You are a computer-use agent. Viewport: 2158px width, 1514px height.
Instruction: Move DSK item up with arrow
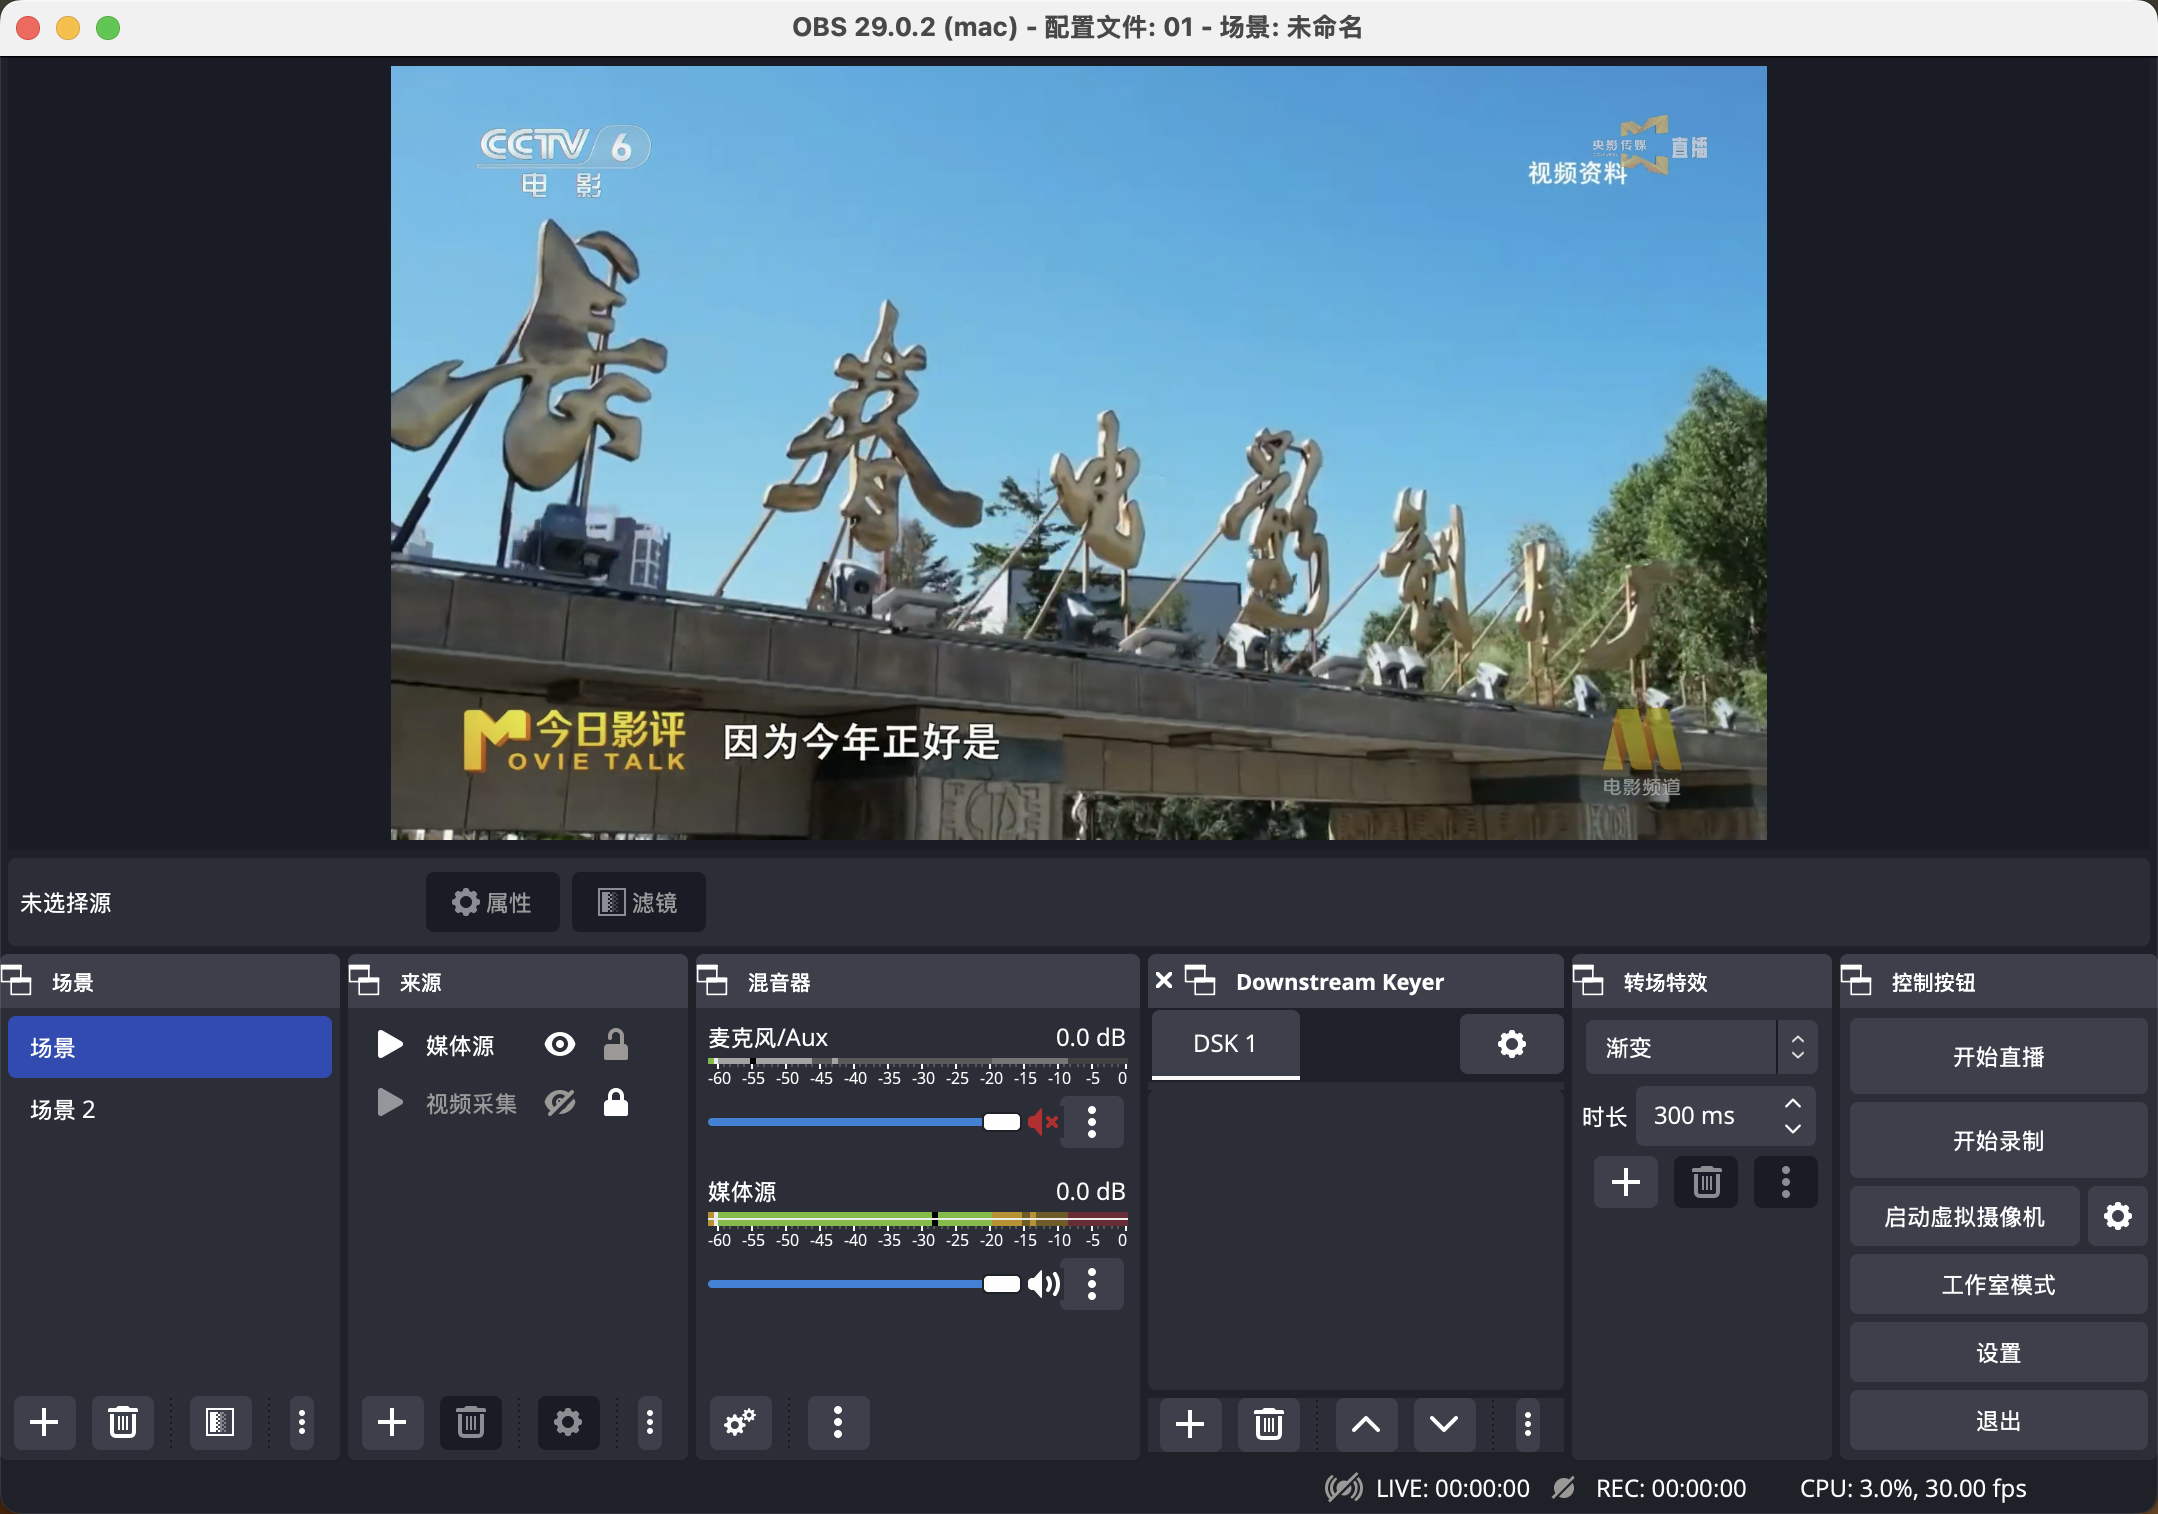(1366, 1423)
